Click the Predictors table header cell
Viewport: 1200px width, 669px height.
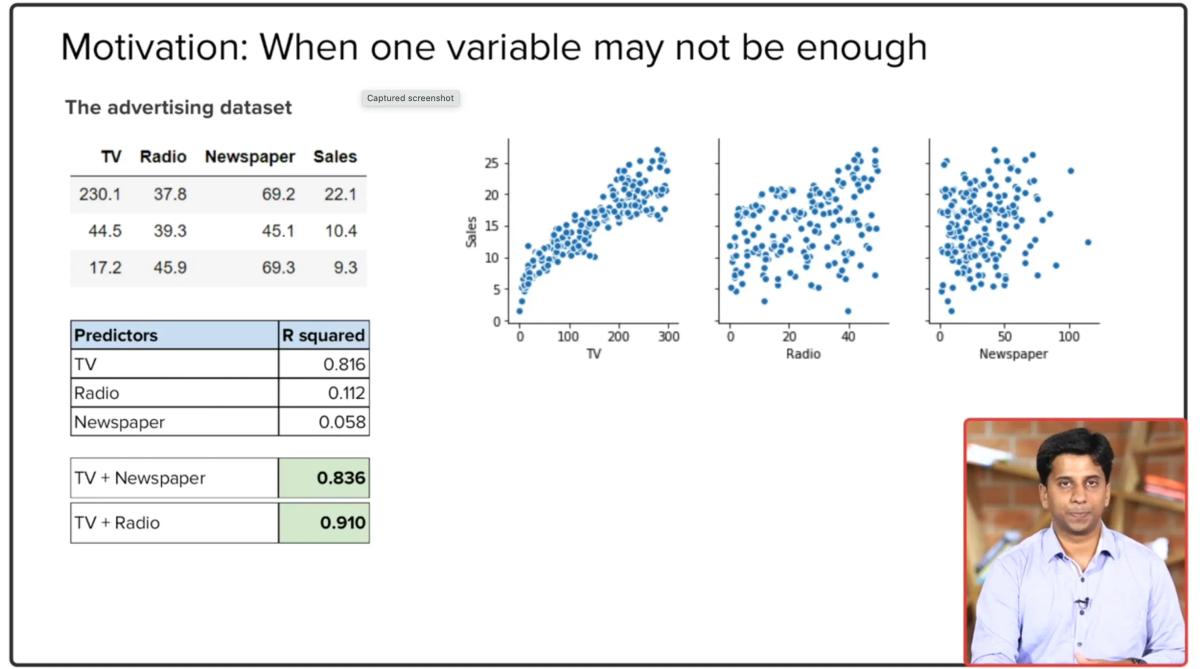[x=174, y=335]
